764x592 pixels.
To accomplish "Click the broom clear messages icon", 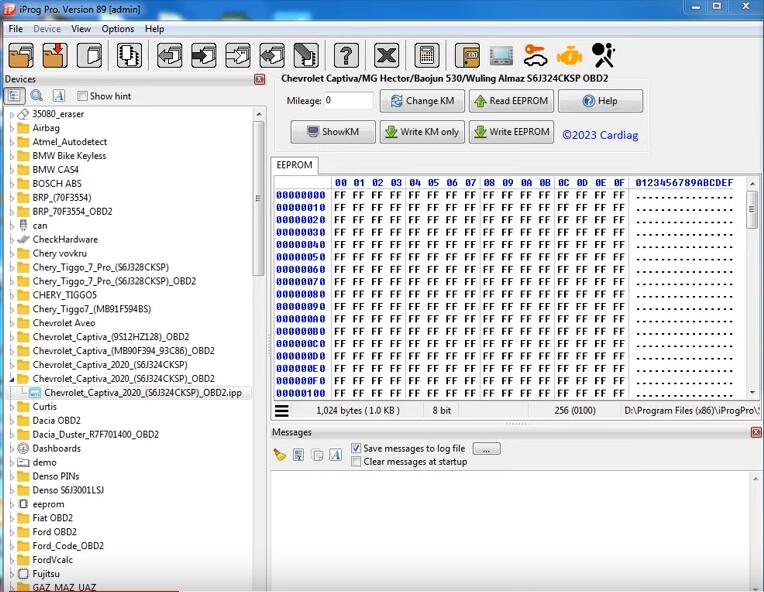I will coord(280,455).
